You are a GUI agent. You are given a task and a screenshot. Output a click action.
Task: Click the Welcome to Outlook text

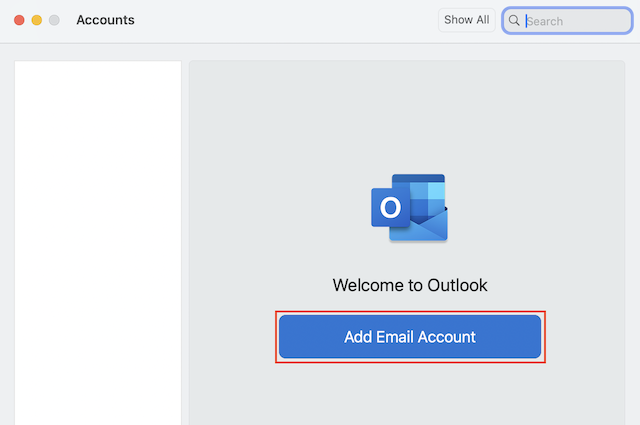tap(410, 285)
